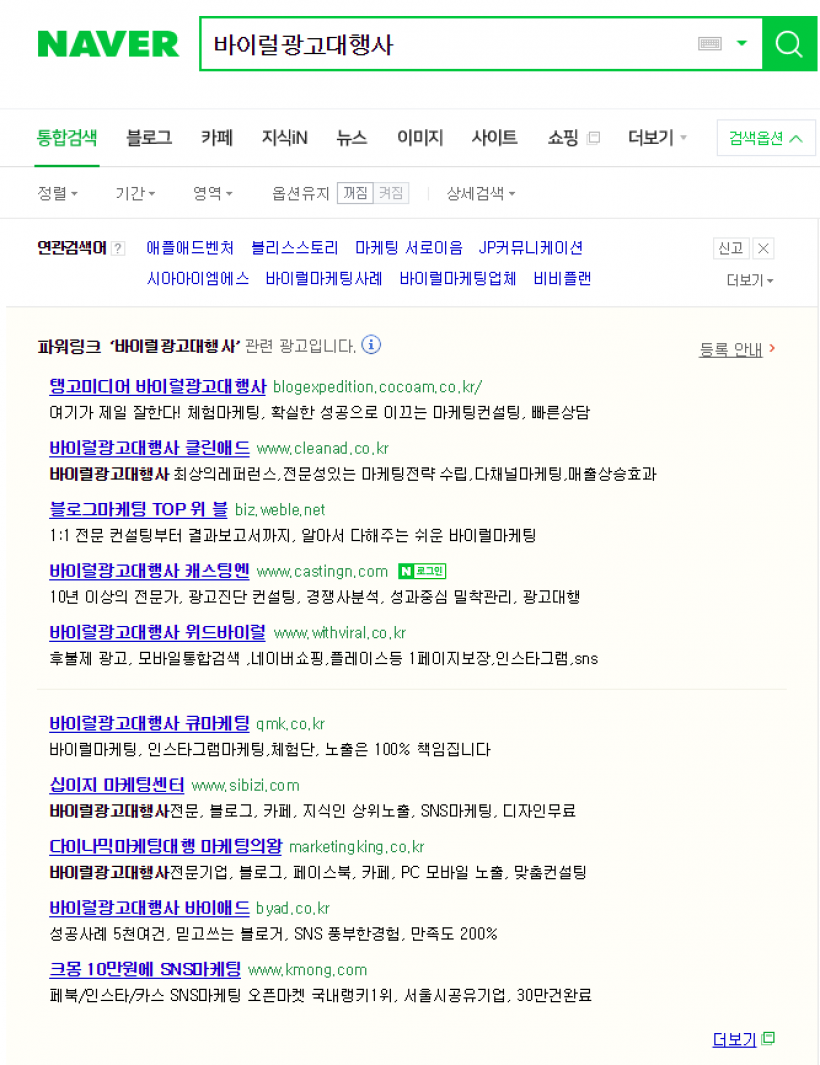
Task: Click URL byad.co.kr
Action: pyautogui.click(x=293, y=909)
